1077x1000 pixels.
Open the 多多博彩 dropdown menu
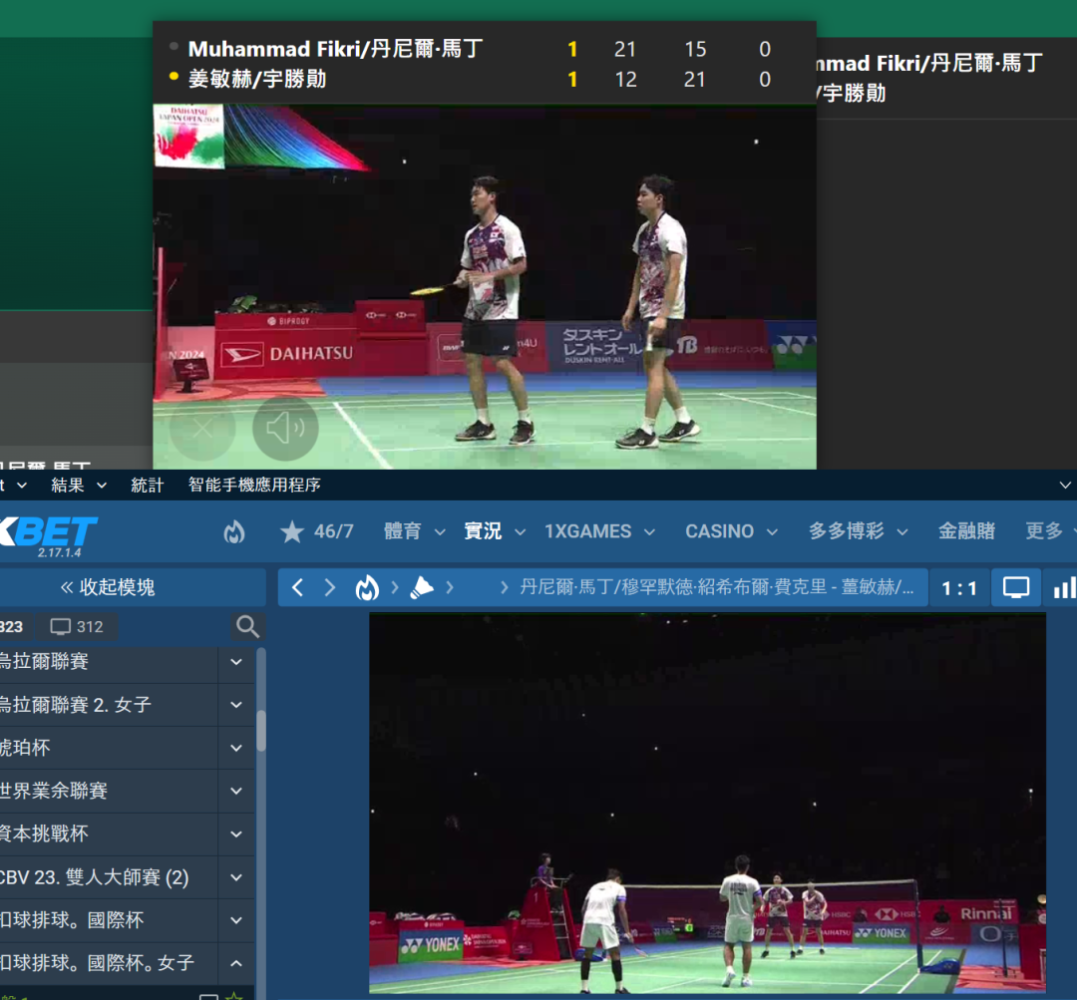pos(858,532)
